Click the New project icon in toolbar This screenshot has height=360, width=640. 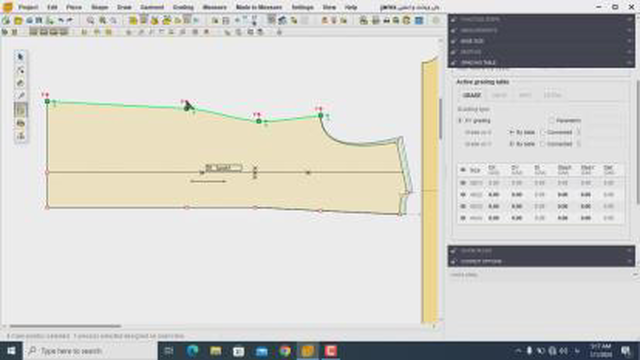[x=6, y=20]
